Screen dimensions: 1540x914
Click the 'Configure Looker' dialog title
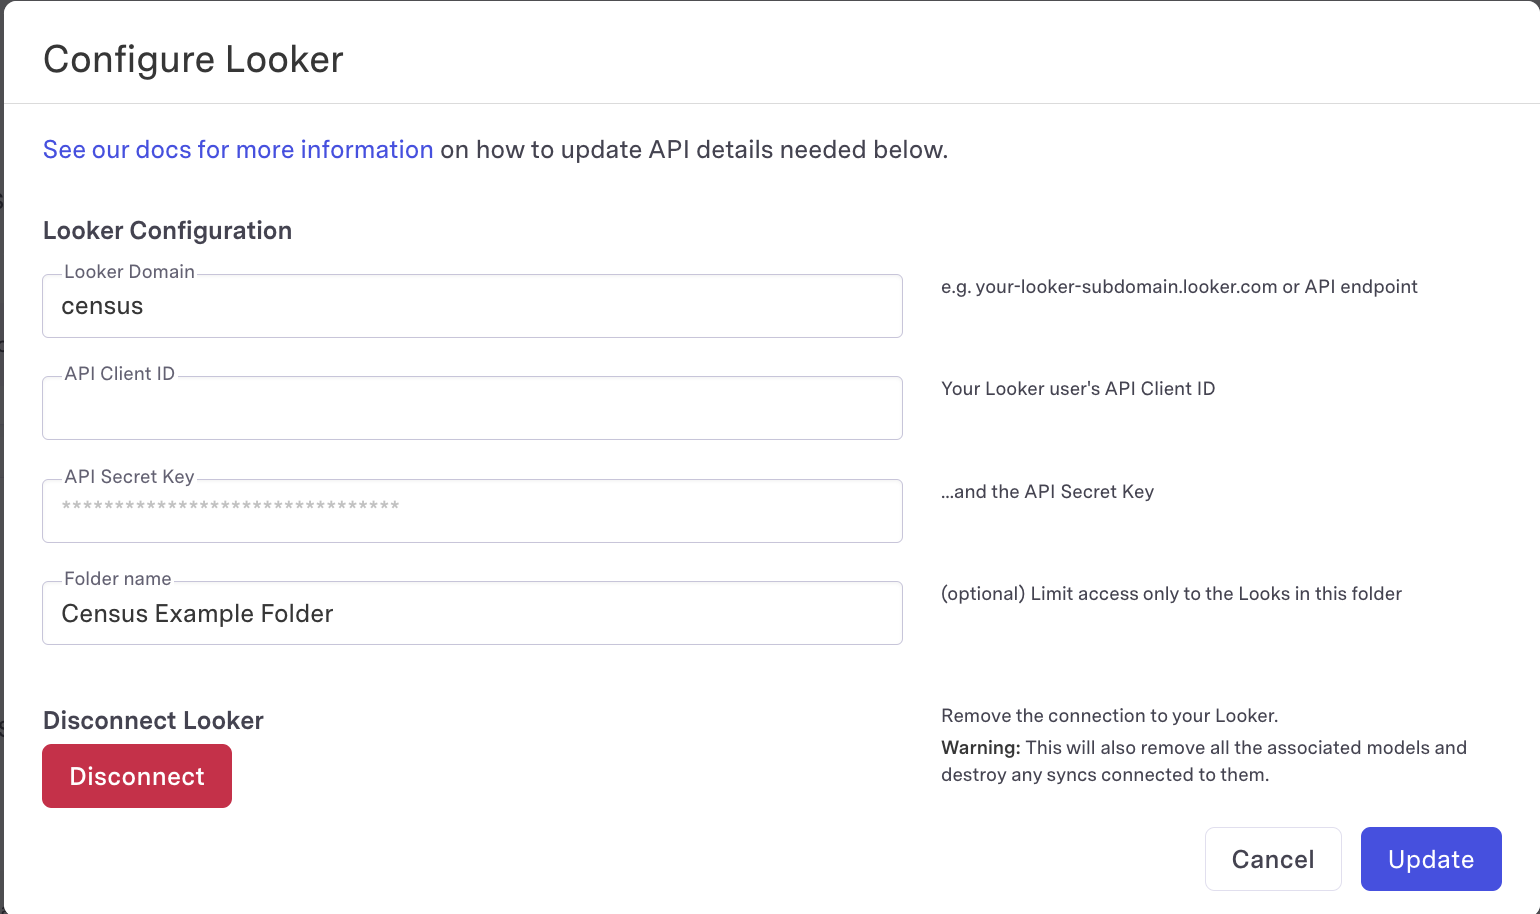[x=193, y=60]
